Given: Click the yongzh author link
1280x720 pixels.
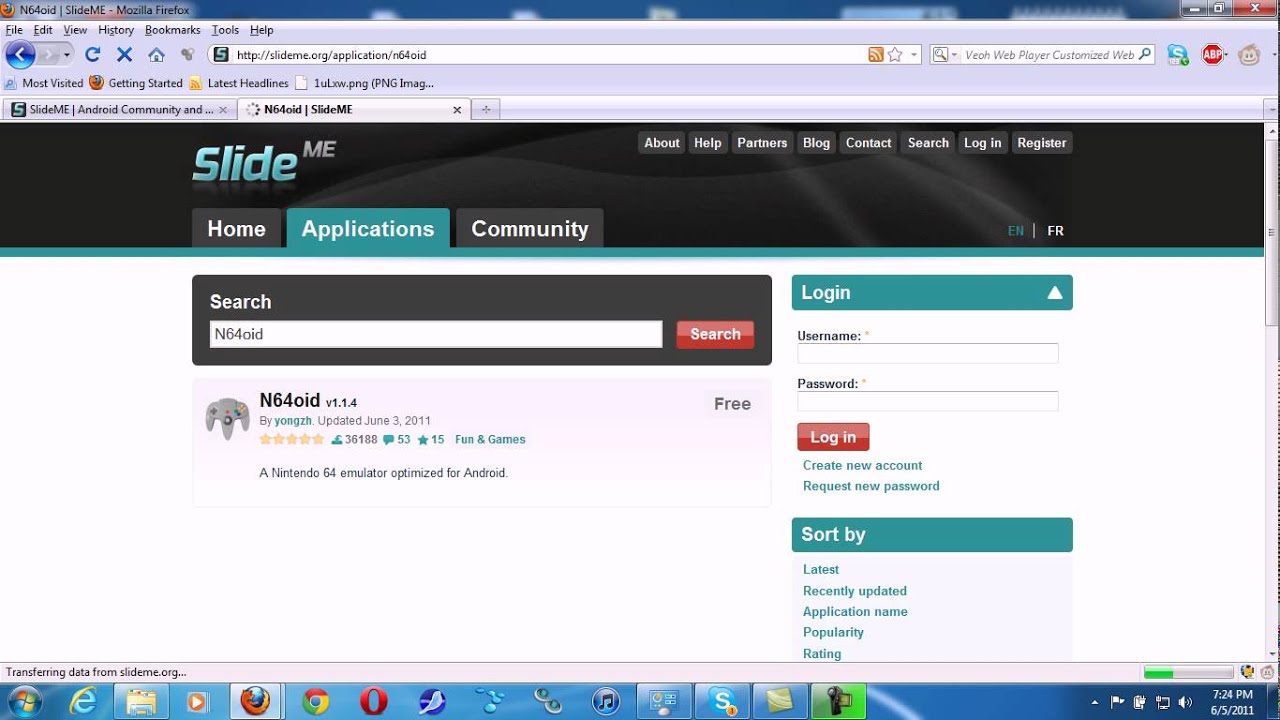Looking at the screenshot, I should 293,421.
